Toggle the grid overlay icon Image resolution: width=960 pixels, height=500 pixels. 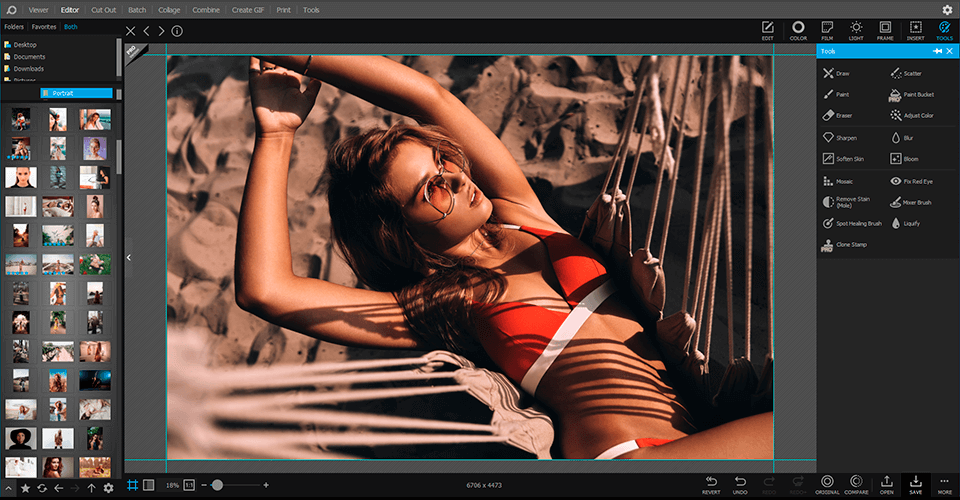tap(132, 485)
